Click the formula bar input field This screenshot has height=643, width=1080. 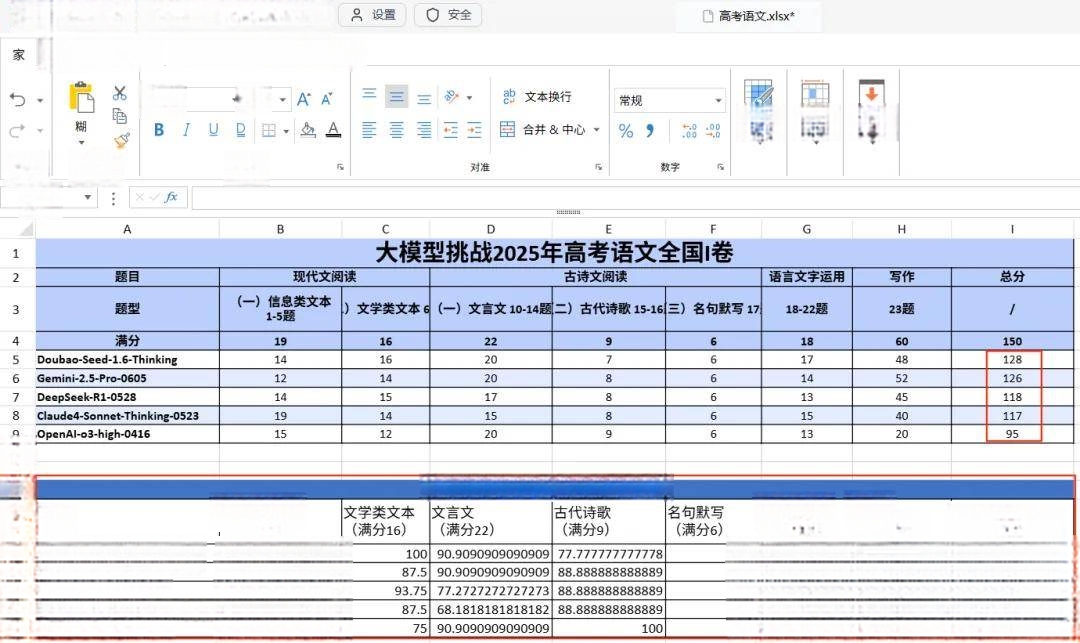pos(635,198)
